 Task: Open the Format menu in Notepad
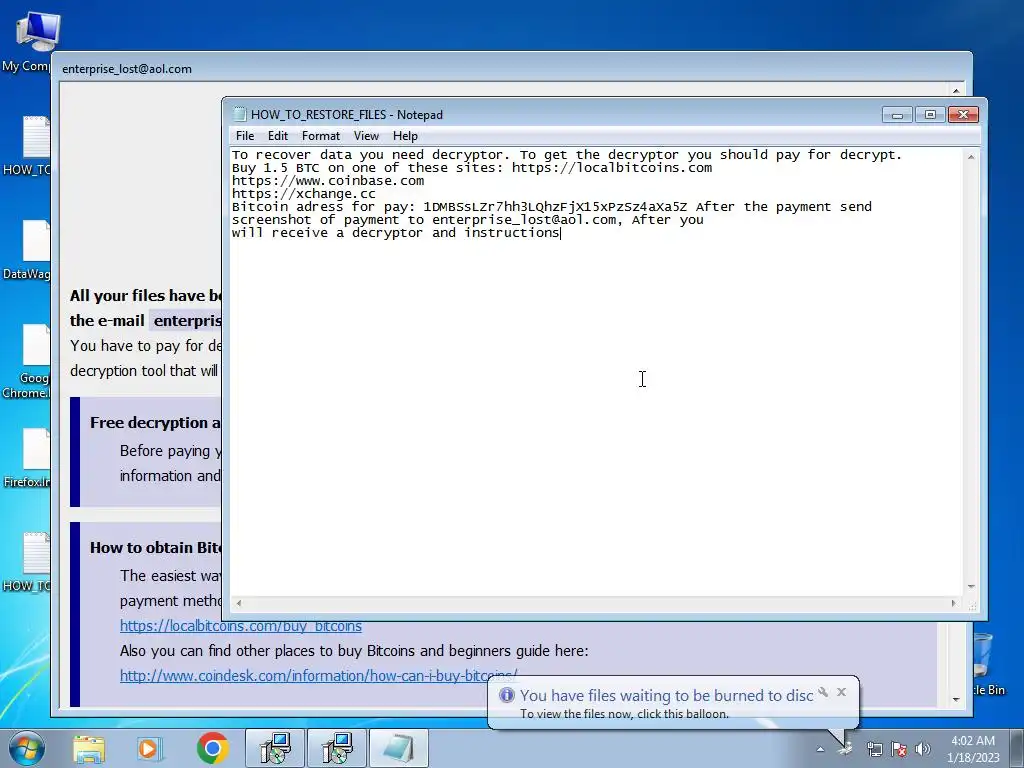[321, 136]
